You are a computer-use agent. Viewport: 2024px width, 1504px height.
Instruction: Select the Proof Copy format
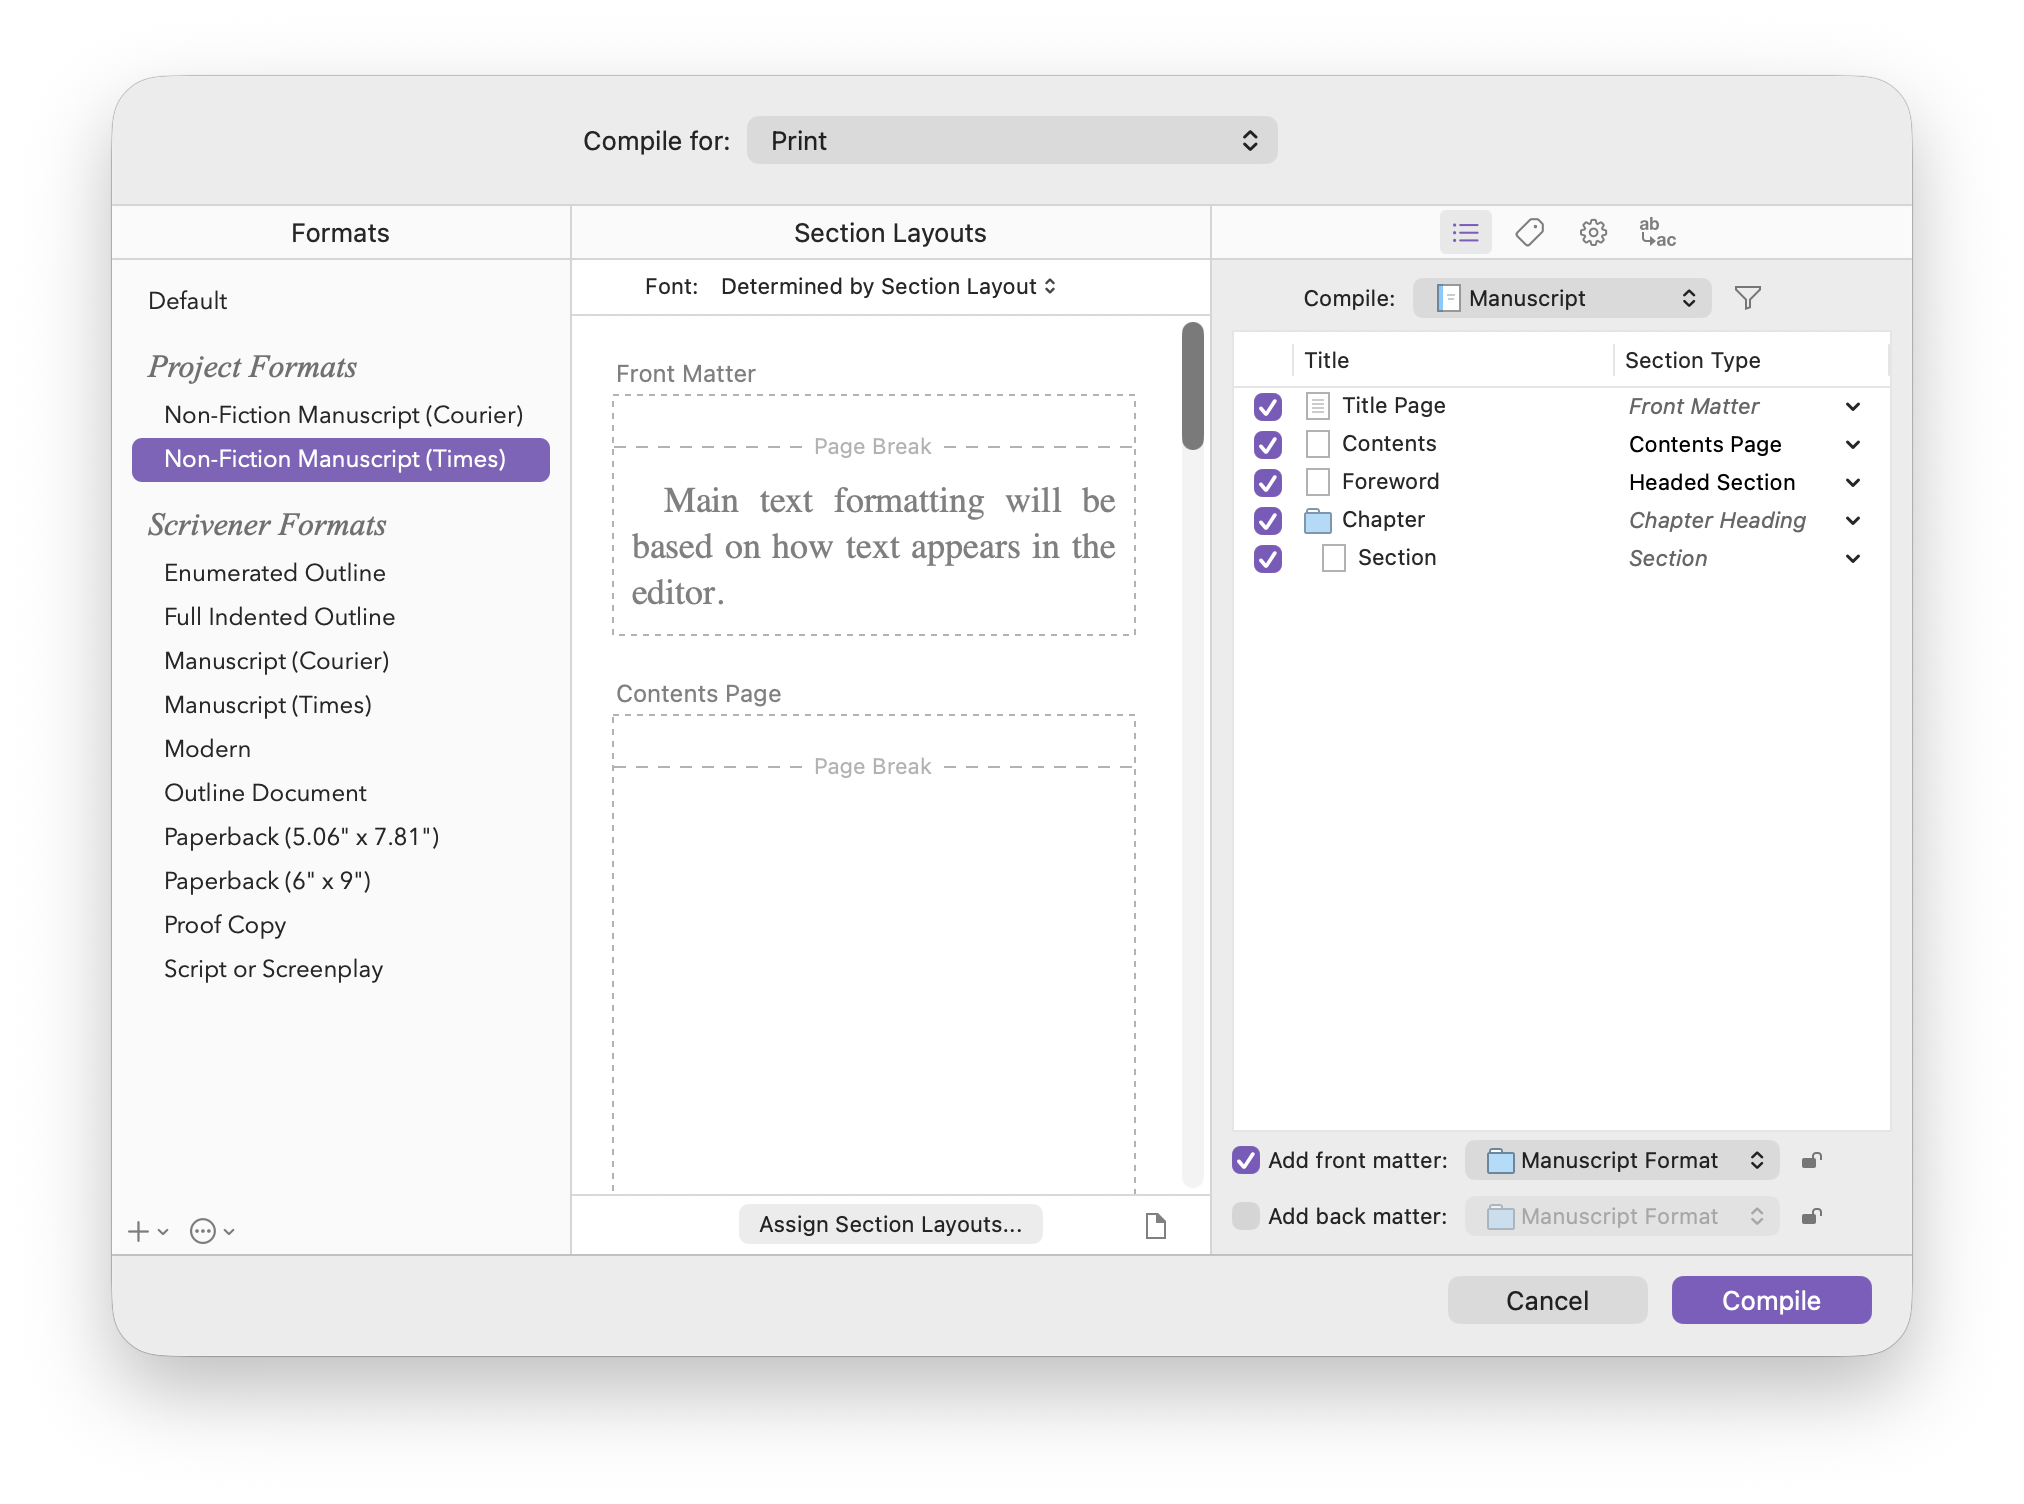(225, 925)
